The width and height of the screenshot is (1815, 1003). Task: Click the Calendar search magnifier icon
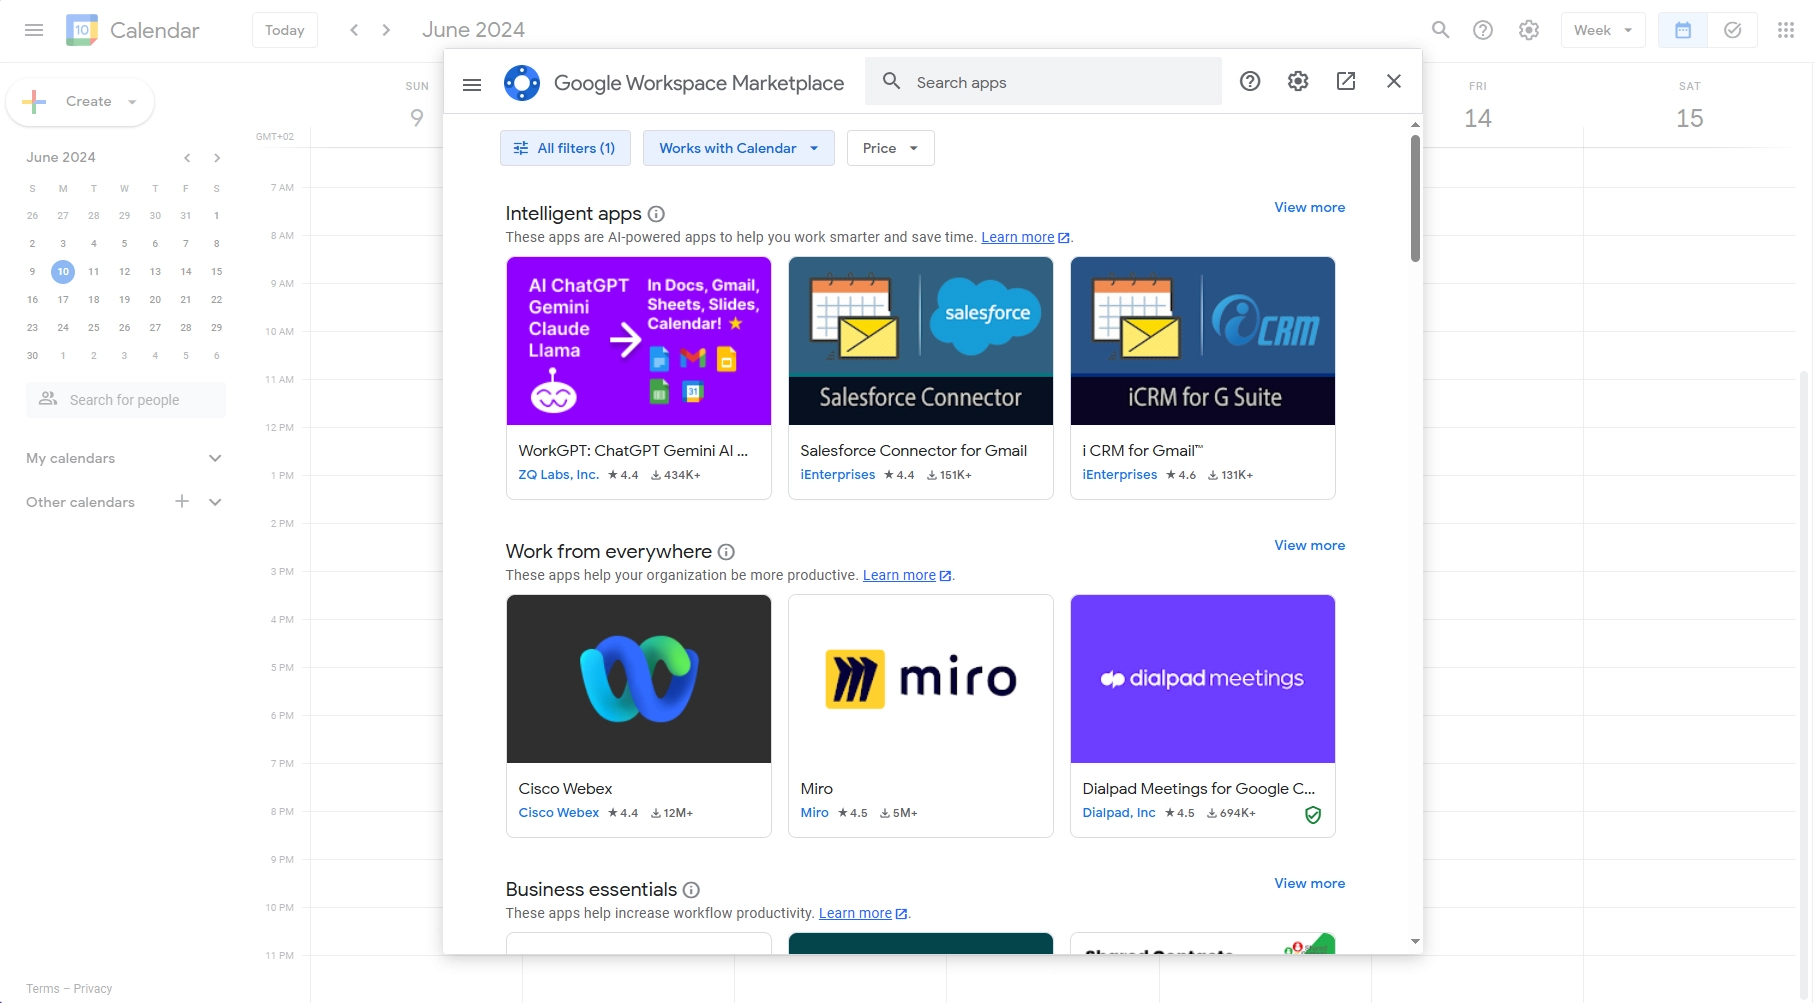coord(1440,30)
